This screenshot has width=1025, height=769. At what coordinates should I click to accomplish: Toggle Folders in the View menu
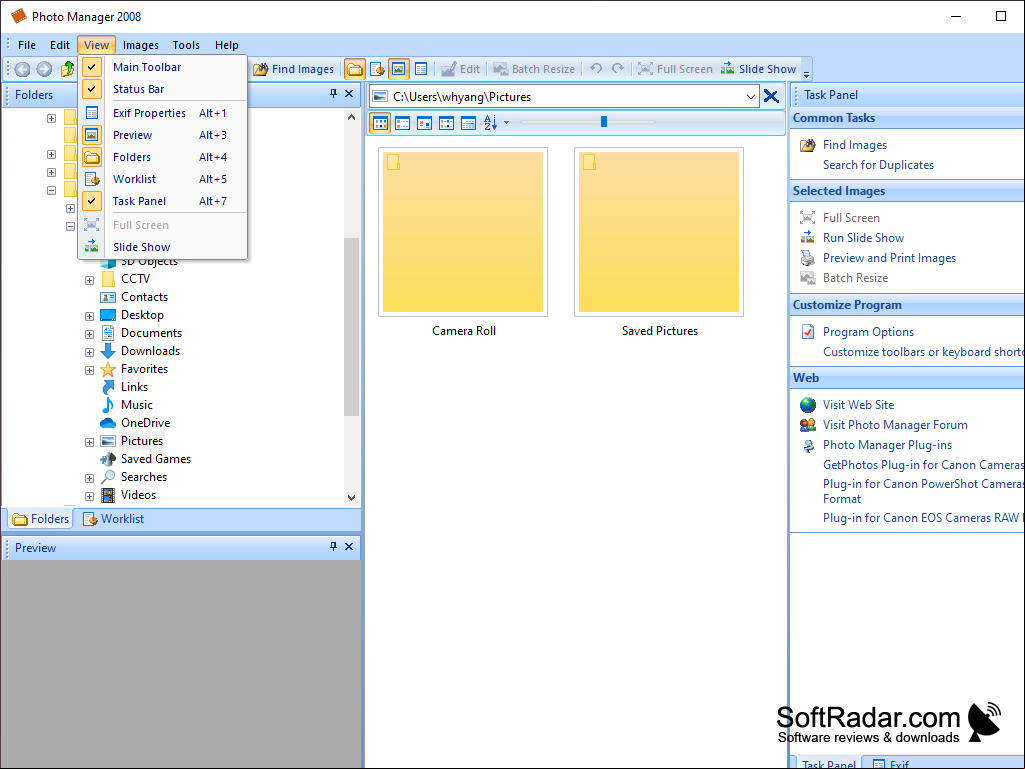coord(162,157)
